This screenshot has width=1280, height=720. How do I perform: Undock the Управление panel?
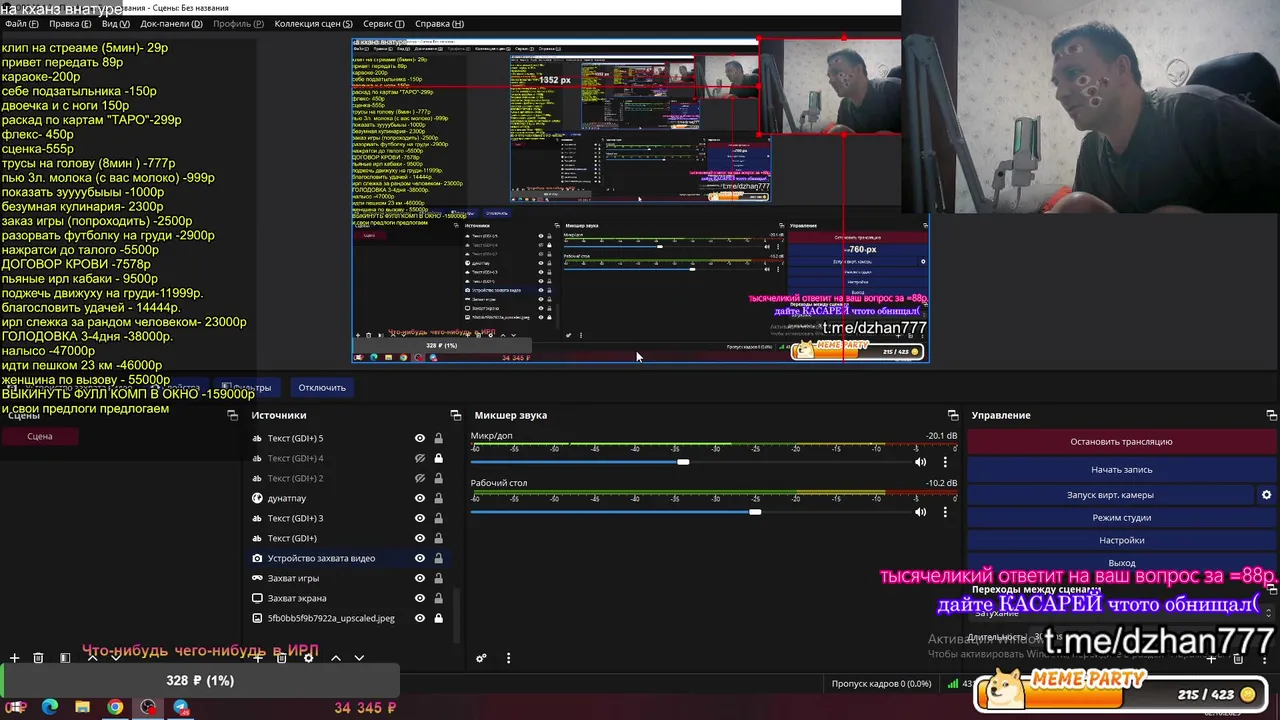point(1271,415)
